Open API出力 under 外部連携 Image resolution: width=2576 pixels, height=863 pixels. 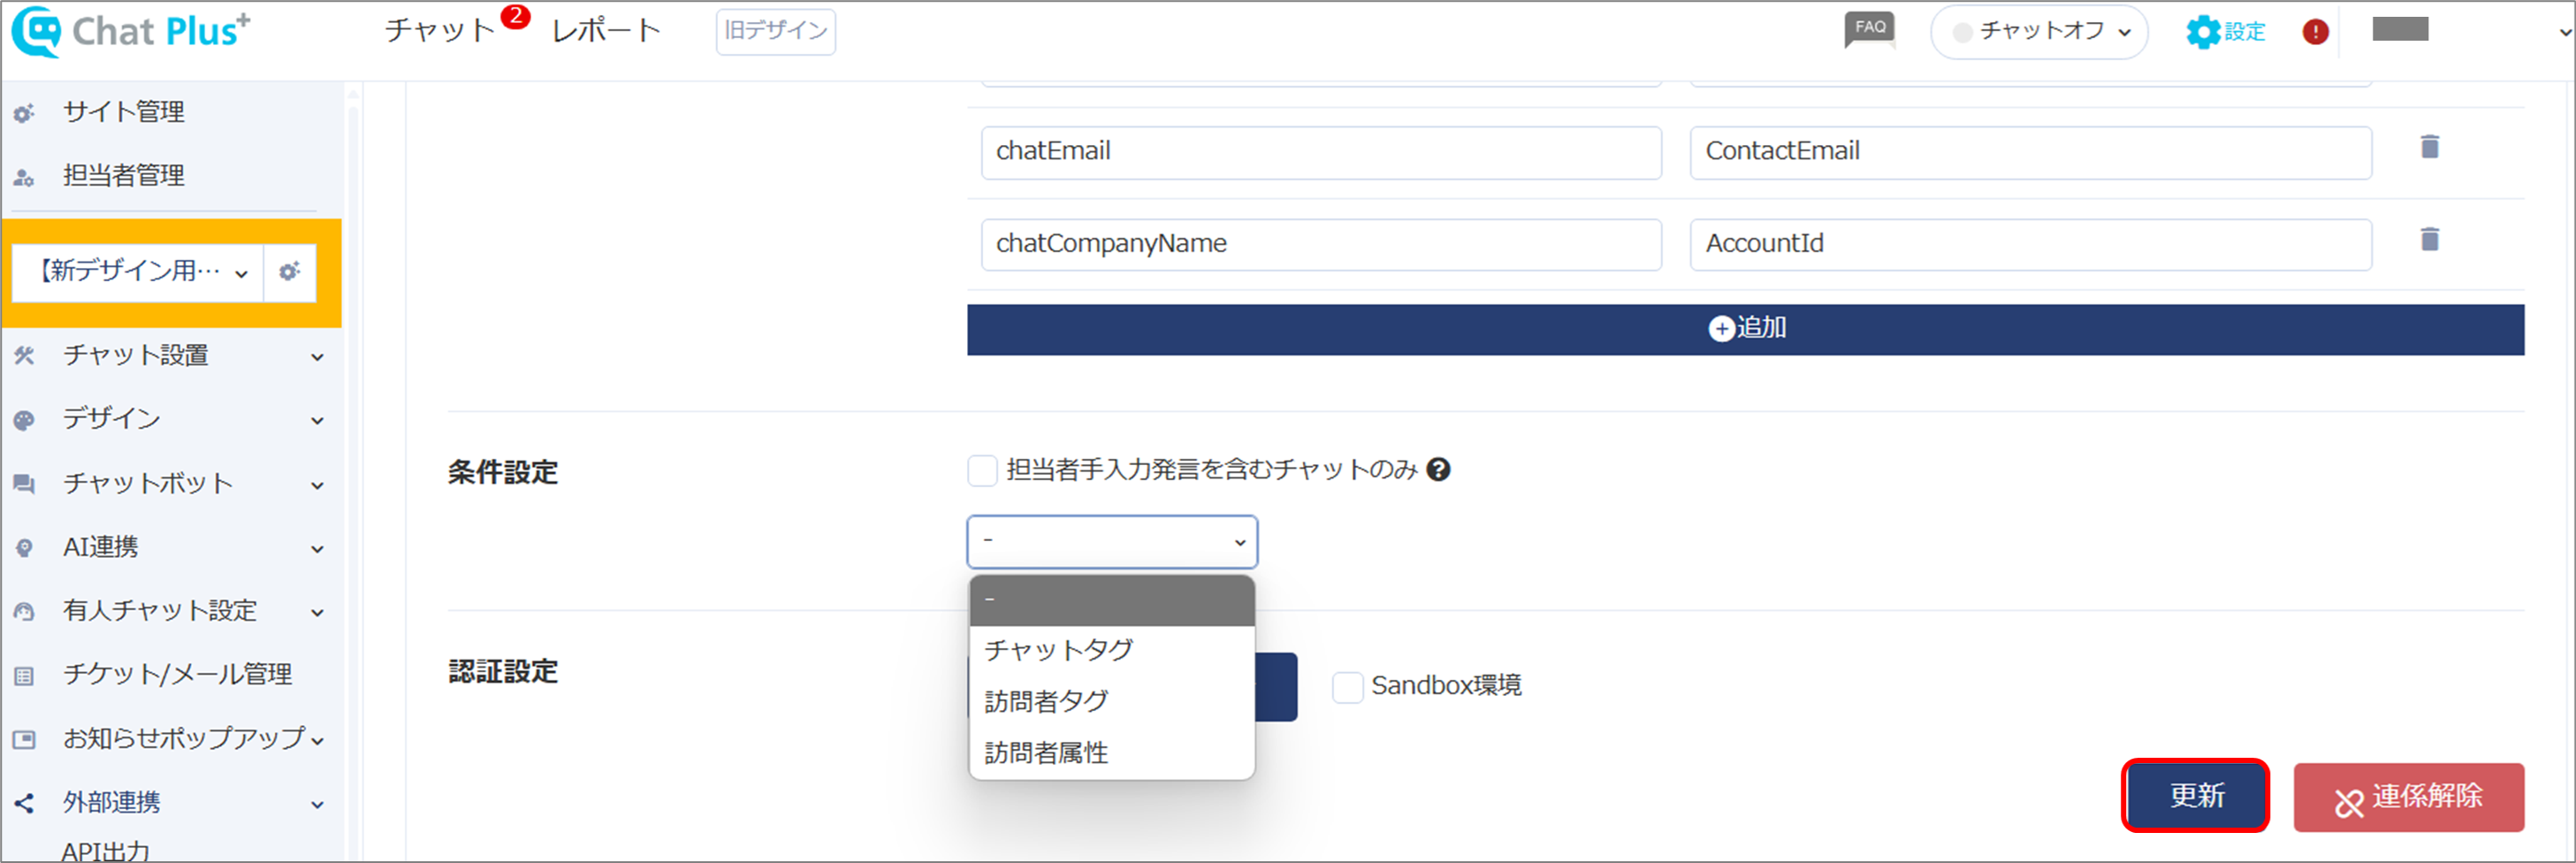105,851
